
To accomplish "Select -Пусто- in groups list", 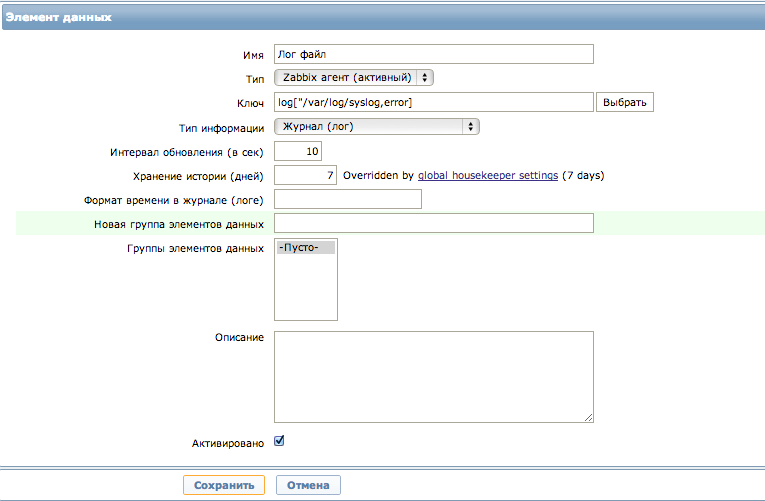I will coord(306,247).
